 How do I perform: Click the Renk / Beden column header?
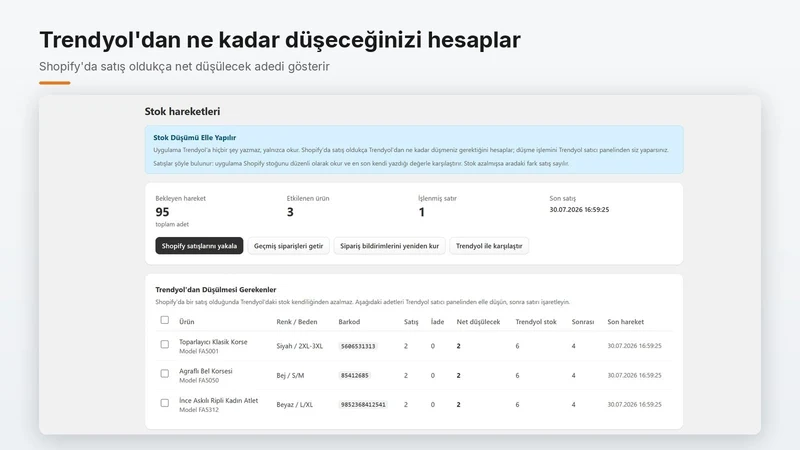297,322
